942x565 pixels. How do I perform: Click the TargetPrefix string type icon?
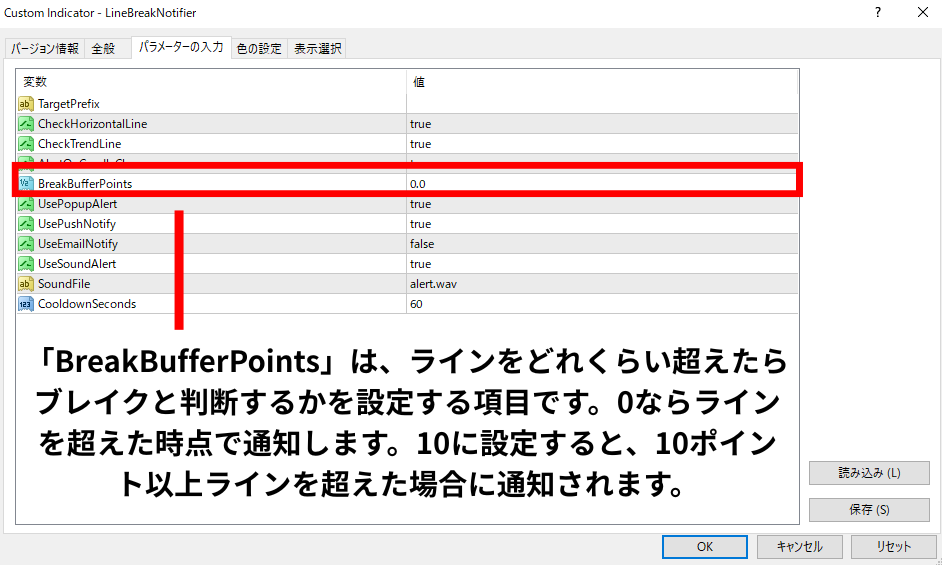26,104
